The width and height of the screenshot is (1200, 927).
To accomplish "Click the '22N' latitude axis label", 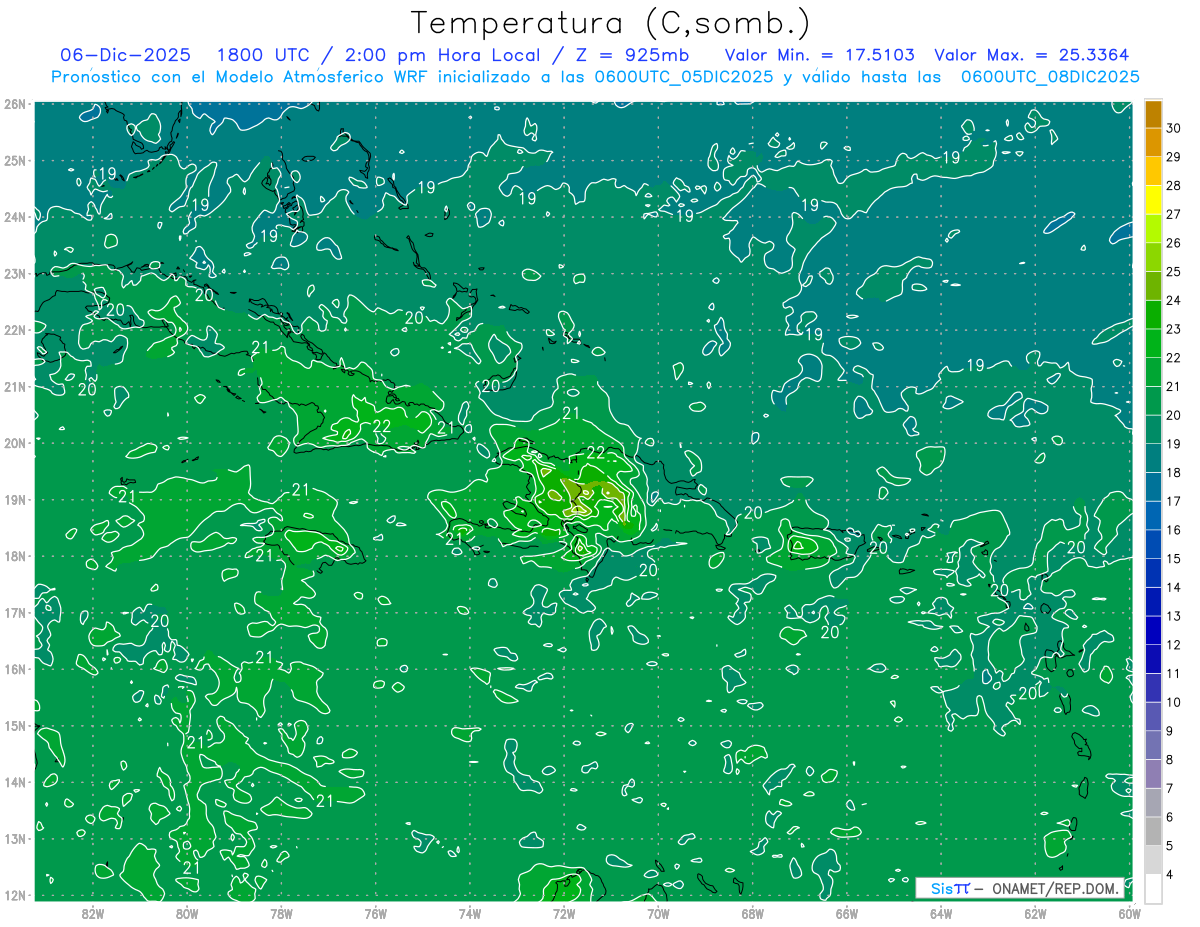I will 14,330.
